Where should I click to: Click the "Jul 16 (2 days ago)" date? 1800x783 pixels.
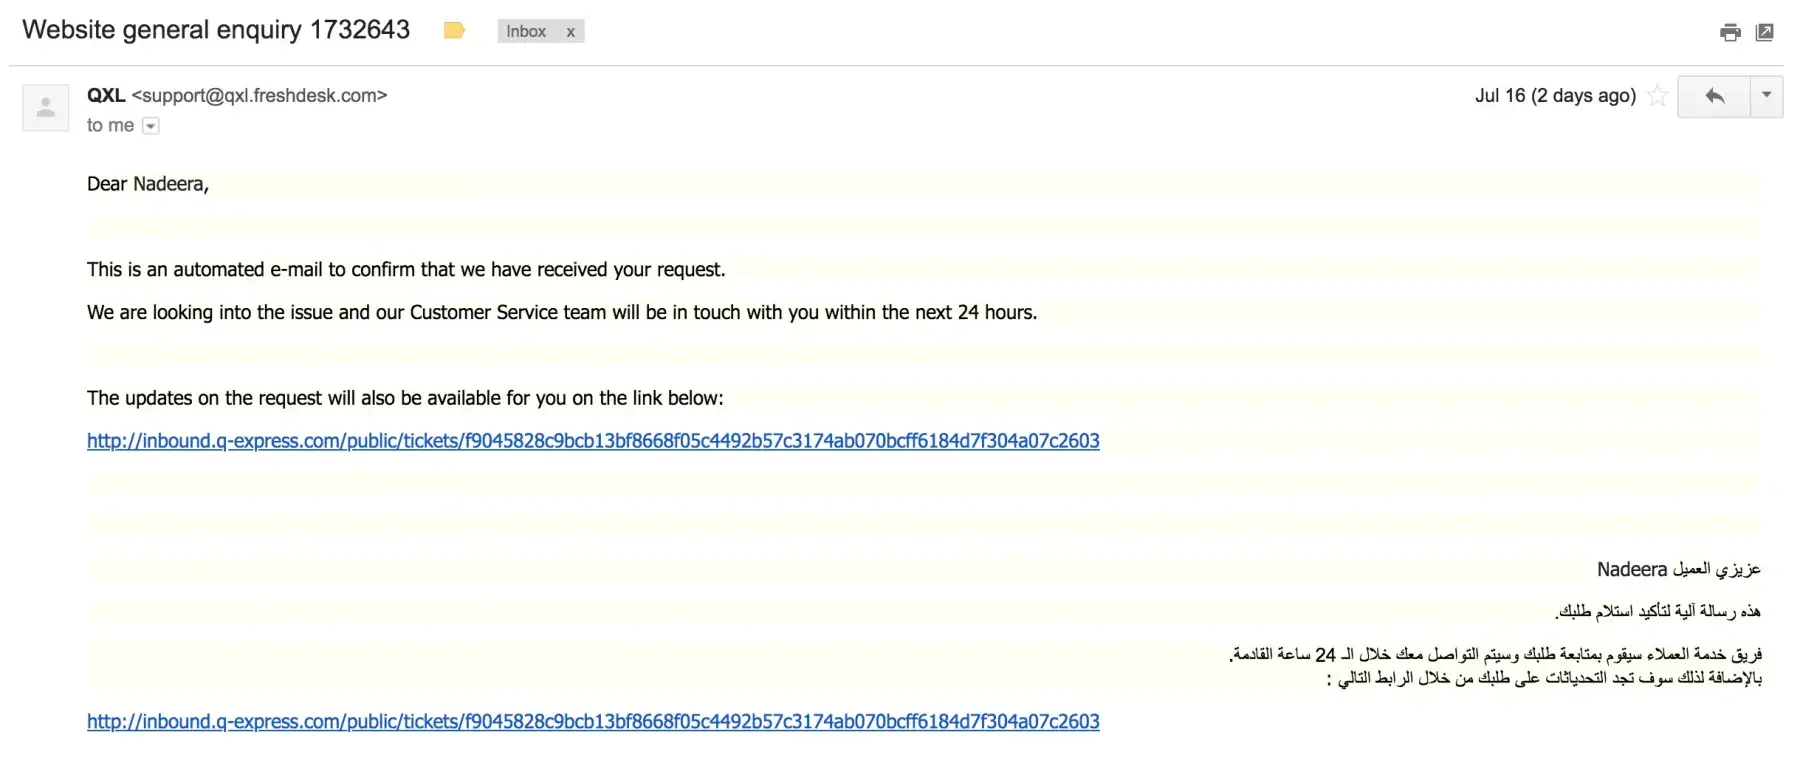[1555, 96]
